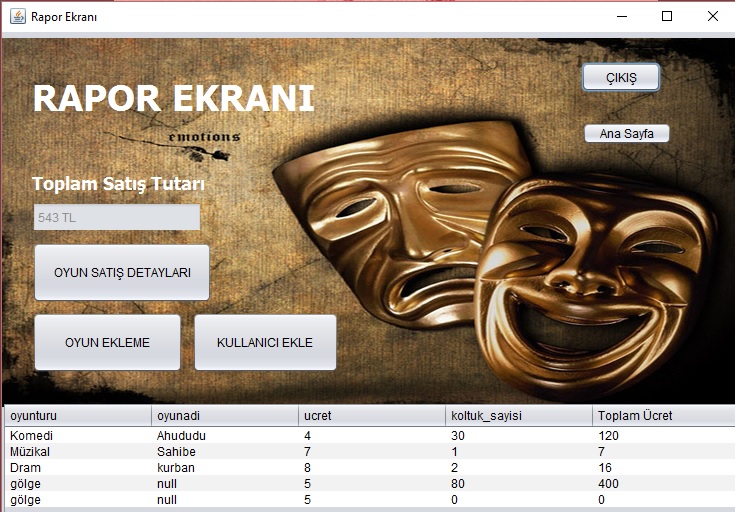Maximize the Rapor Ekranı window
This screenshot has height=512, width=738.
[x=667, y=16]
